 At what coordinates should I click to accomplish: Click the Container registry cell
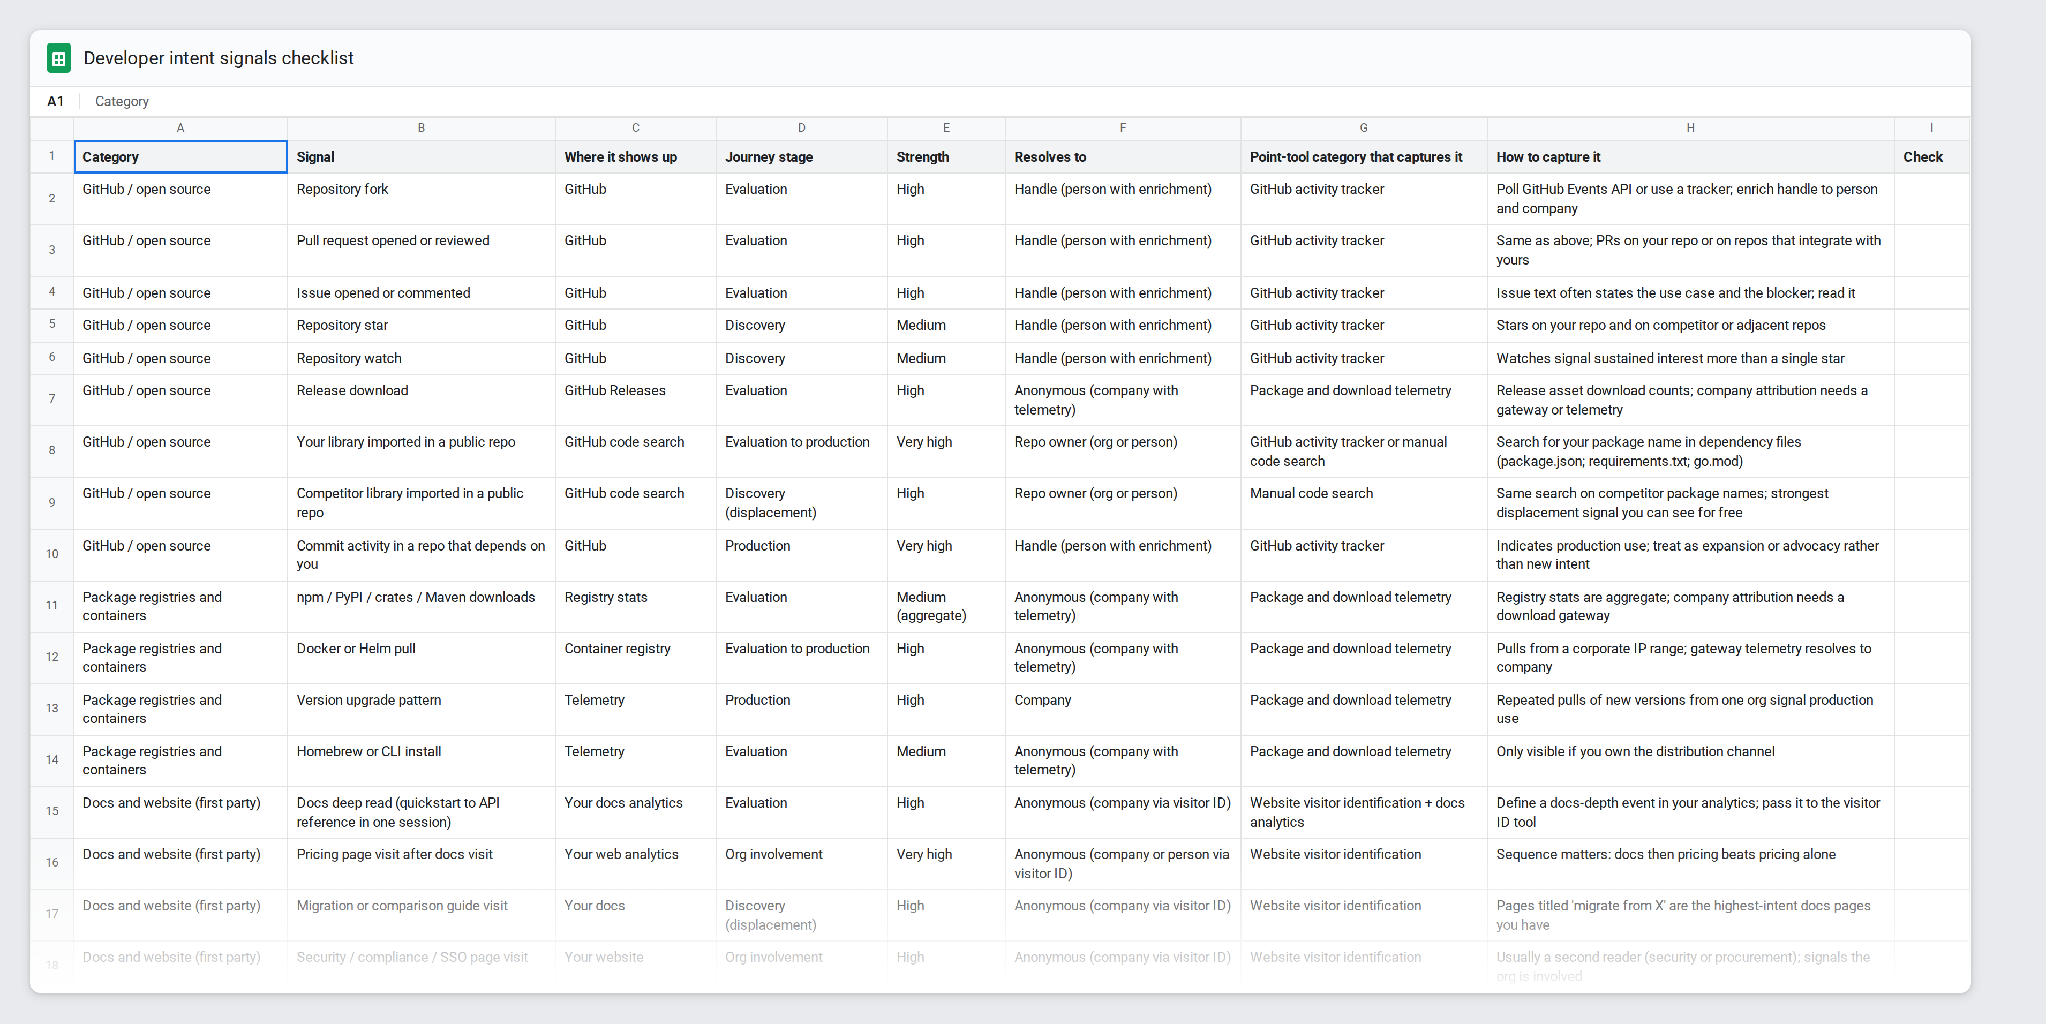tap(636, 658)
